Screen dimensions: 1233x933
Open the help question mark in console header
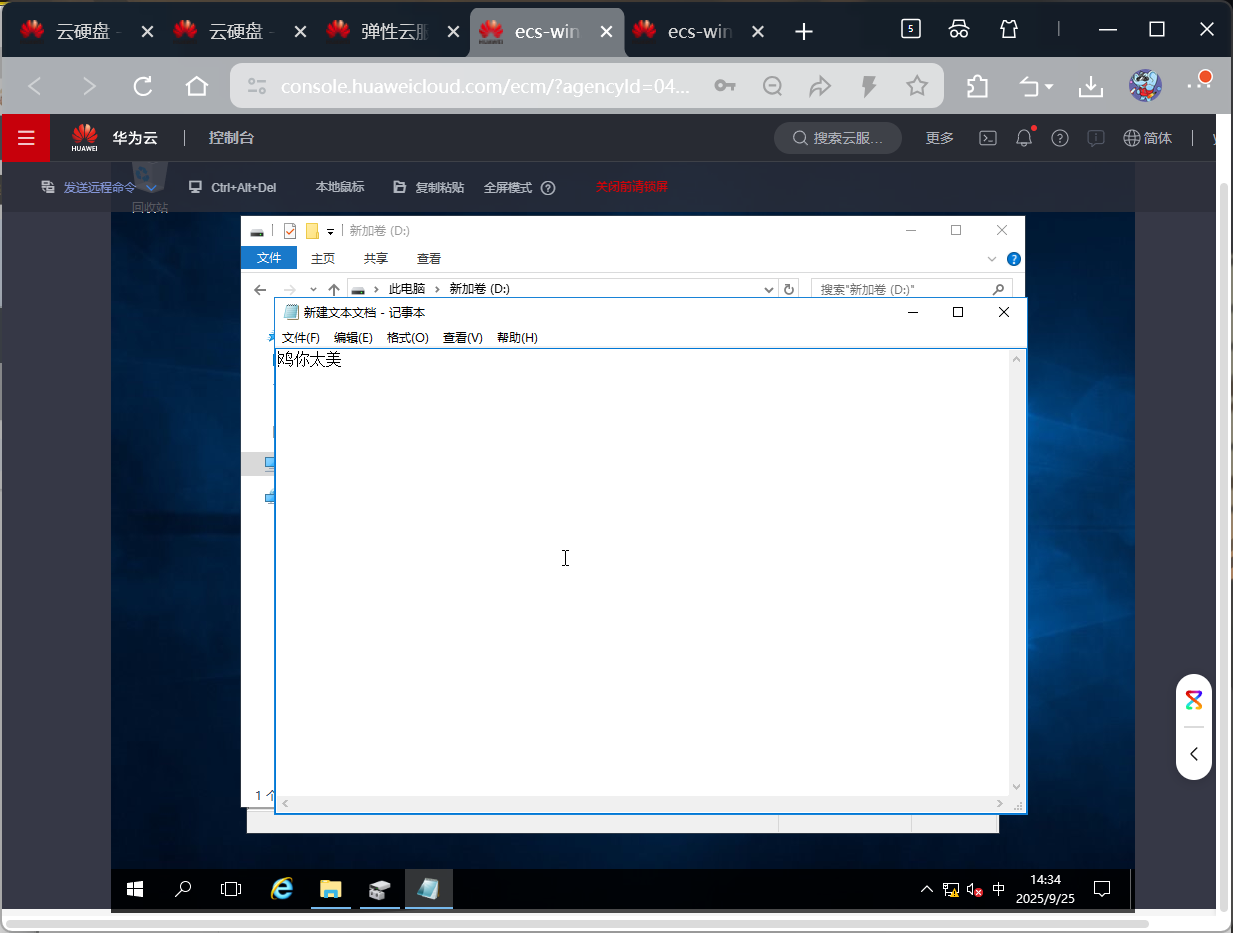1060,138
